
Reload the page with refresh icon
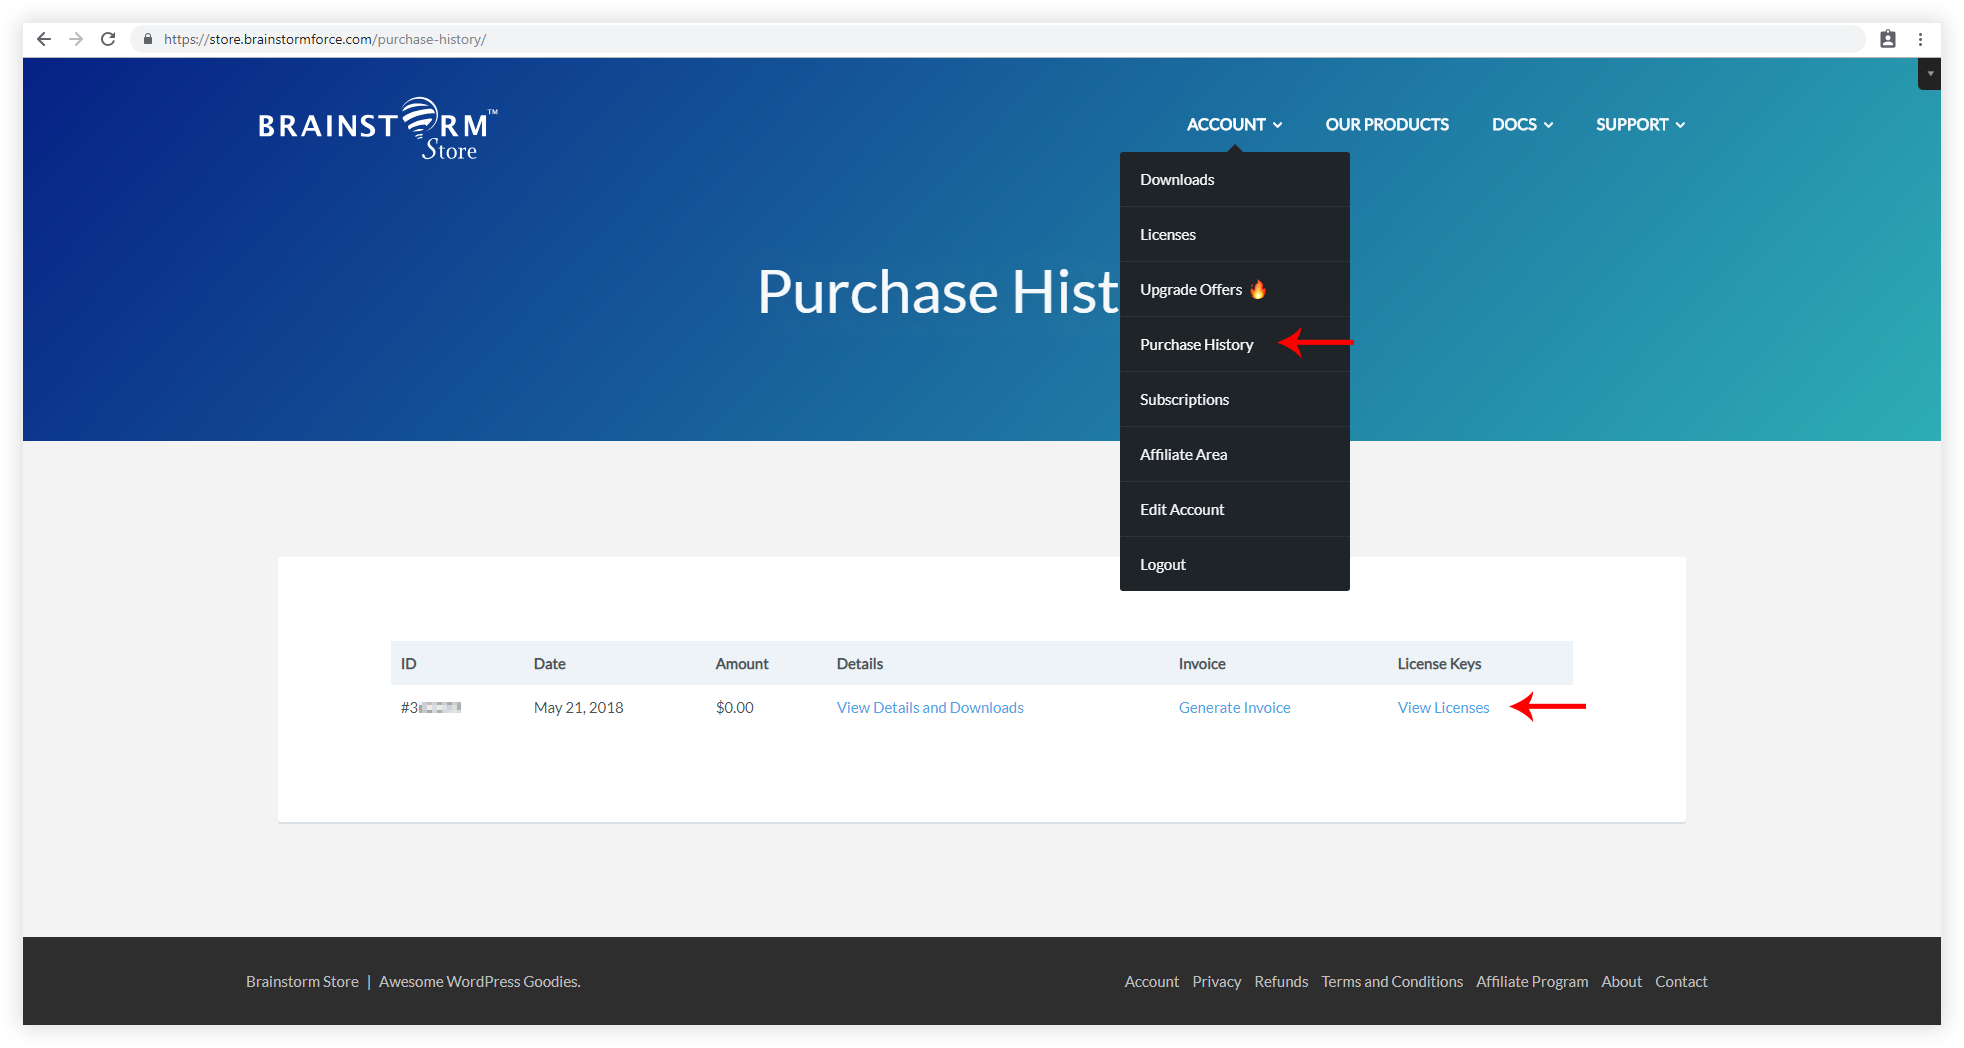pos(108,39)
